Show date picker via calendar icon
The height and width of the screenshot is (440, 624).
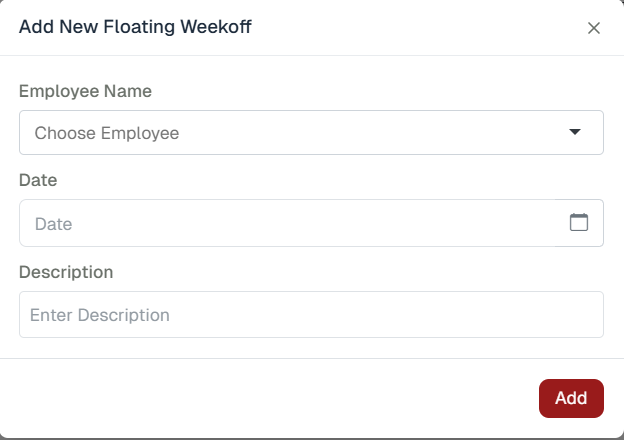tap(578, 222)
